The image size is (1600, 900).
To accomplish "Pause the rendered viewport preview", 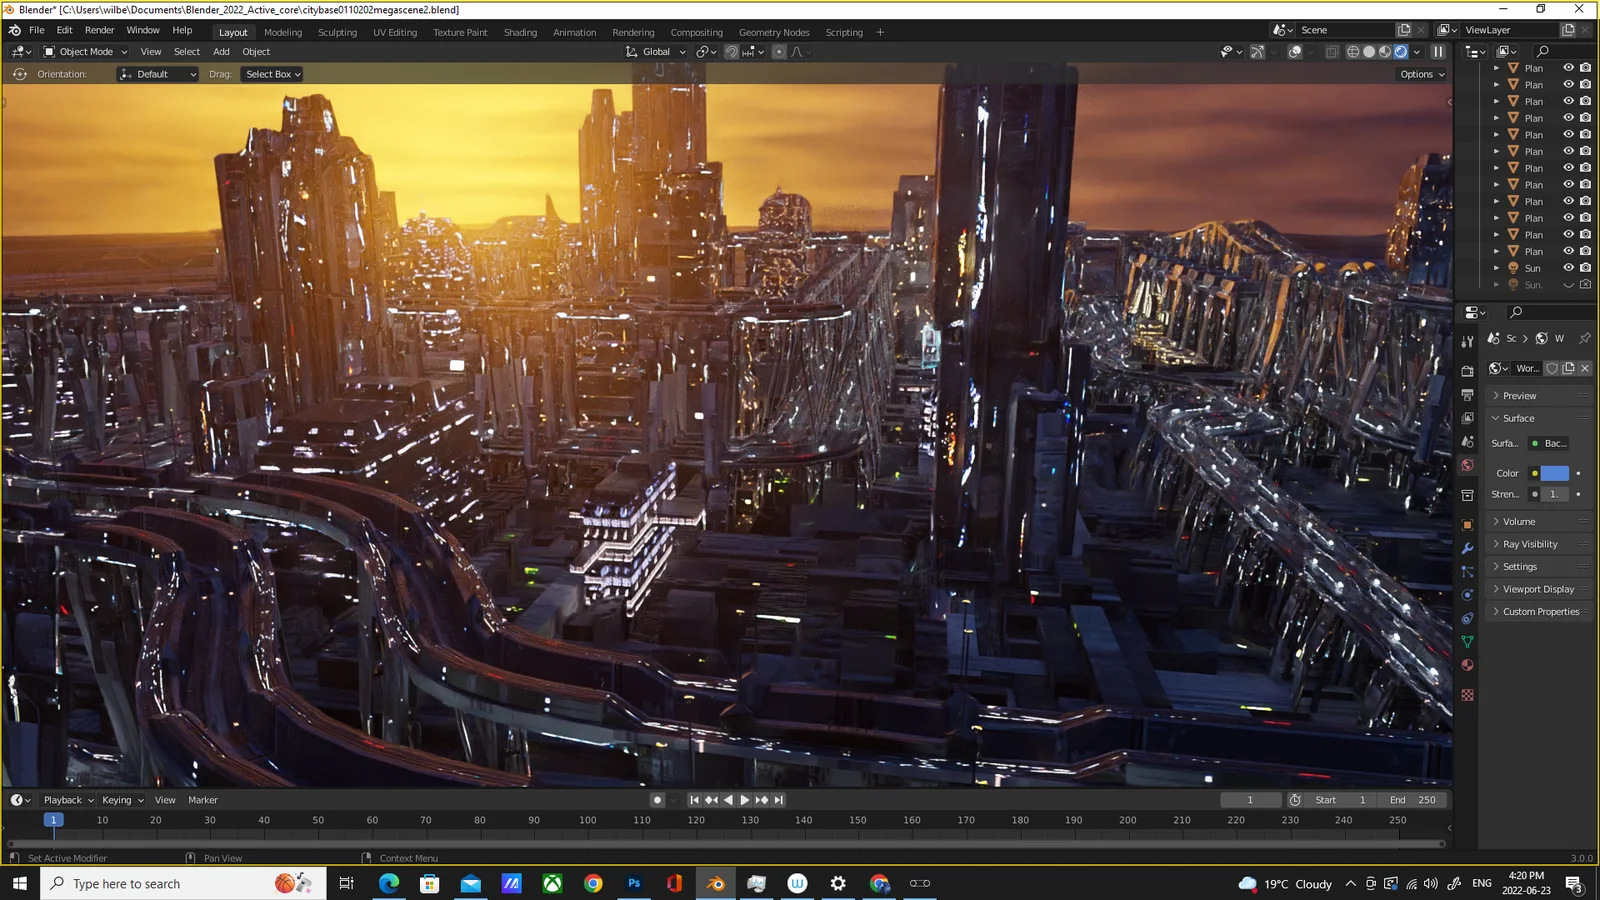I will 1438,52.
